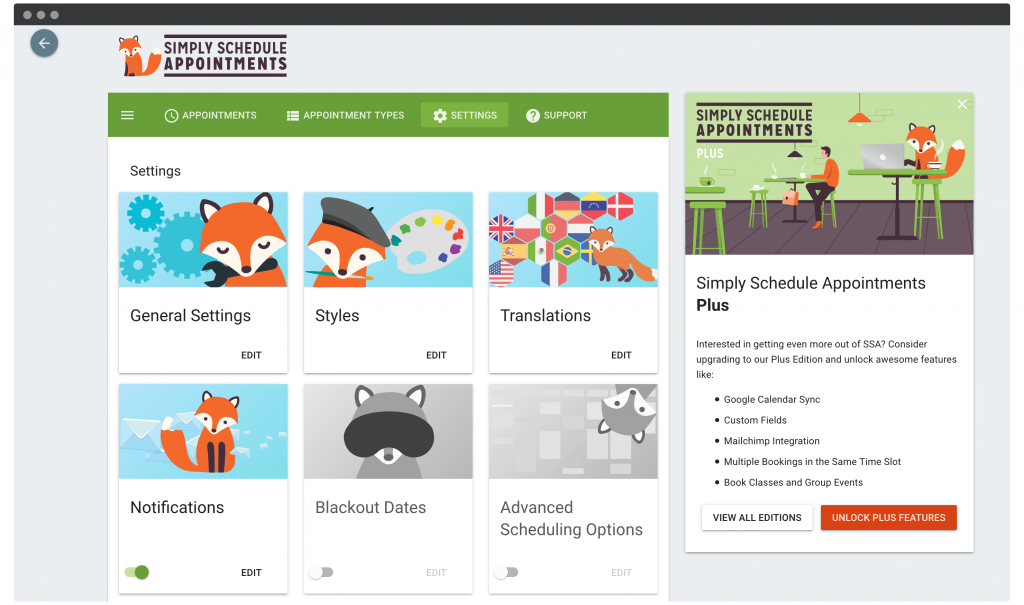Click the Translations flags image
The image size is (1024, 605).
(x=573, y=239)
